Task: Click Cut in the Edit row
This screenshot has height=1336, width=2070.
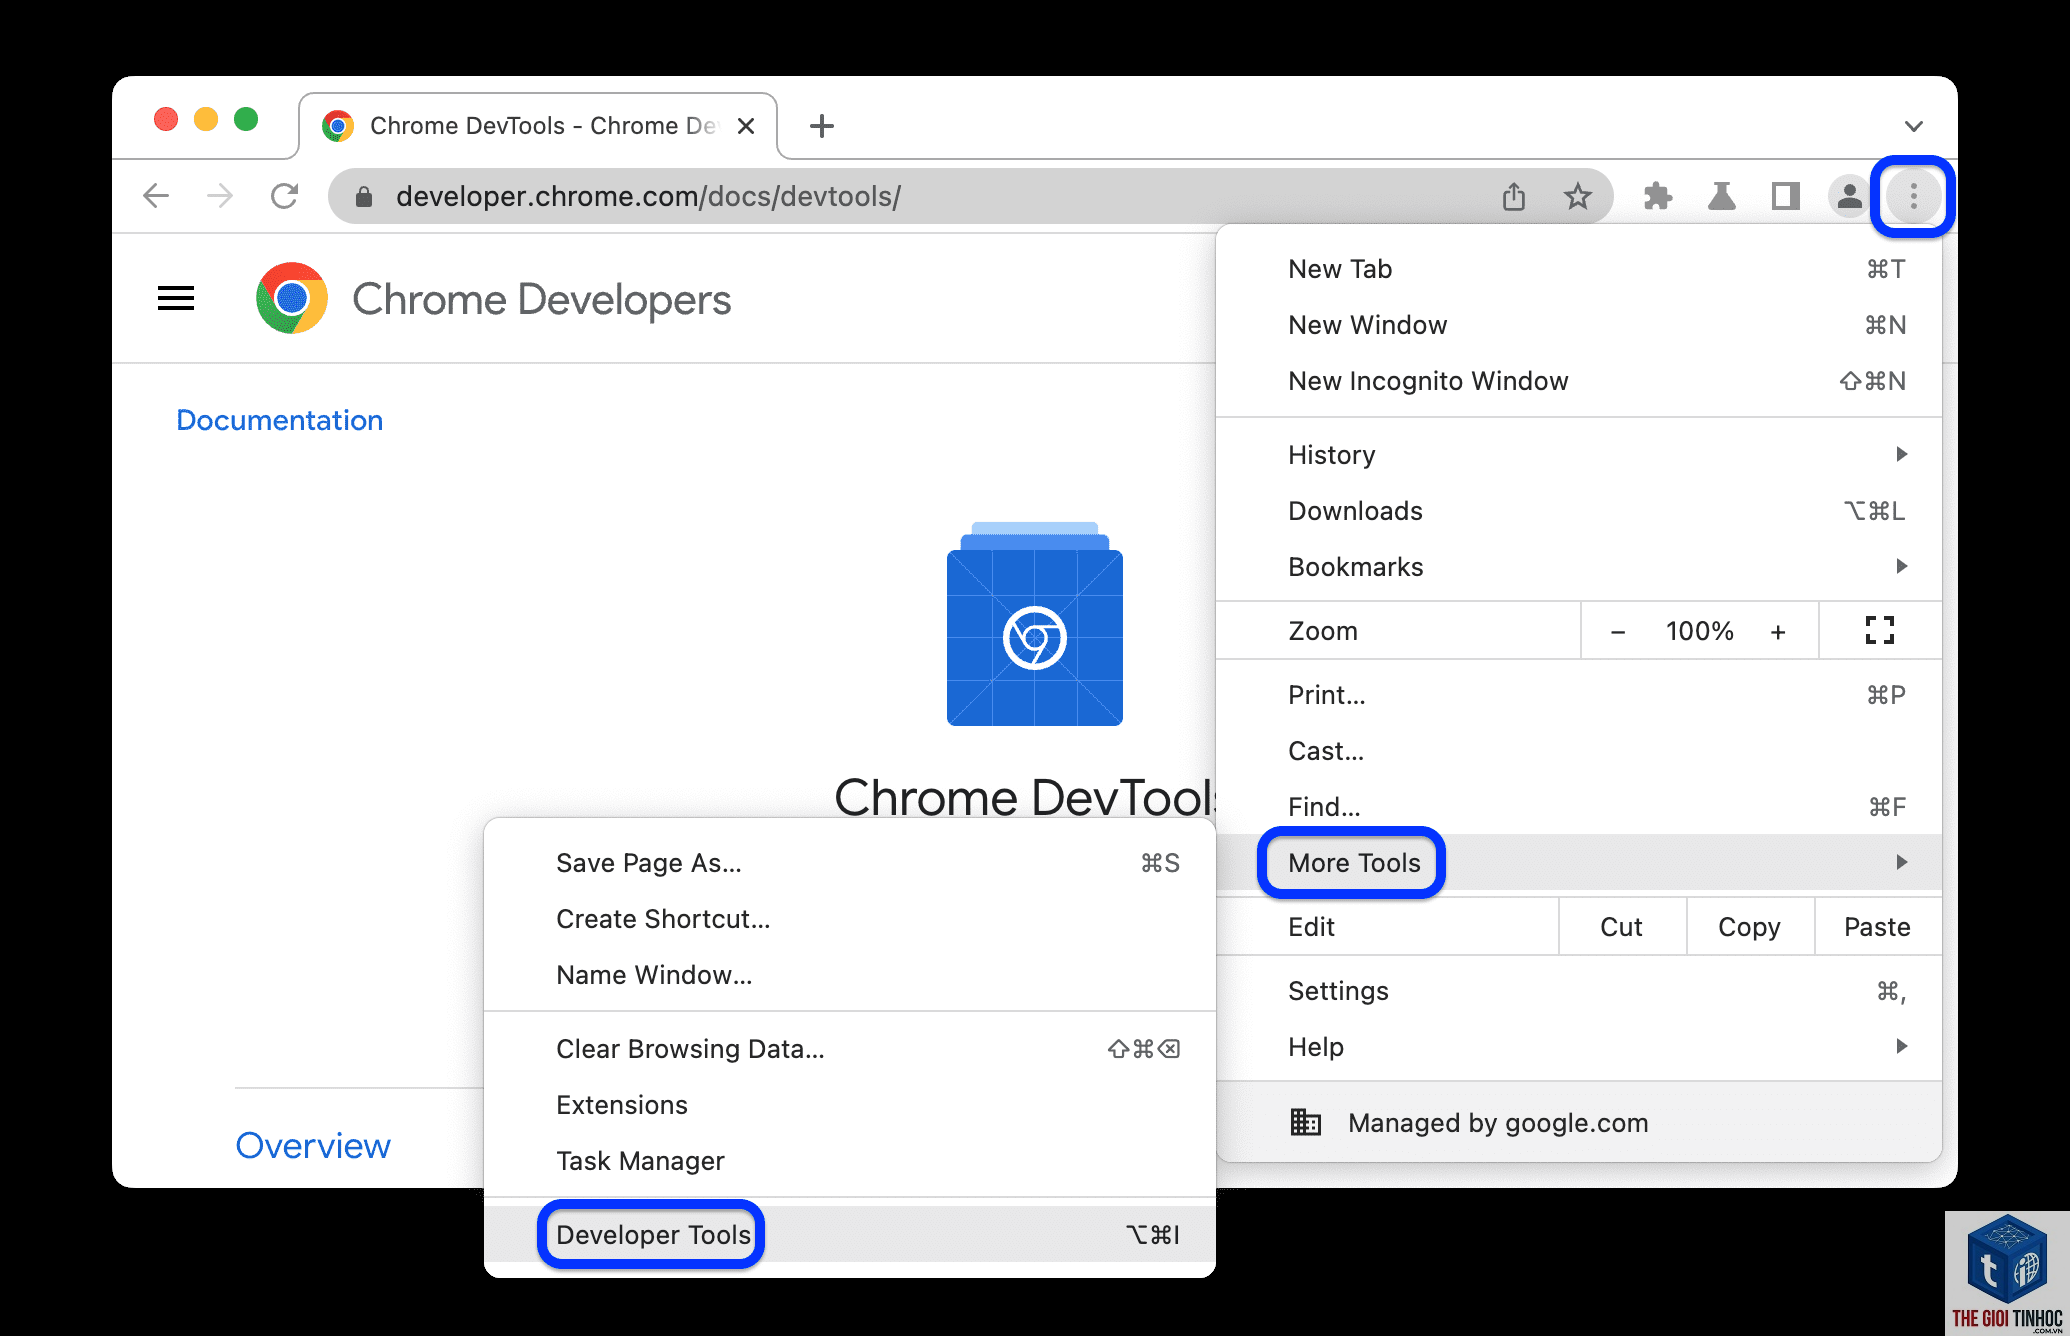Action: tap(1621, 927)
